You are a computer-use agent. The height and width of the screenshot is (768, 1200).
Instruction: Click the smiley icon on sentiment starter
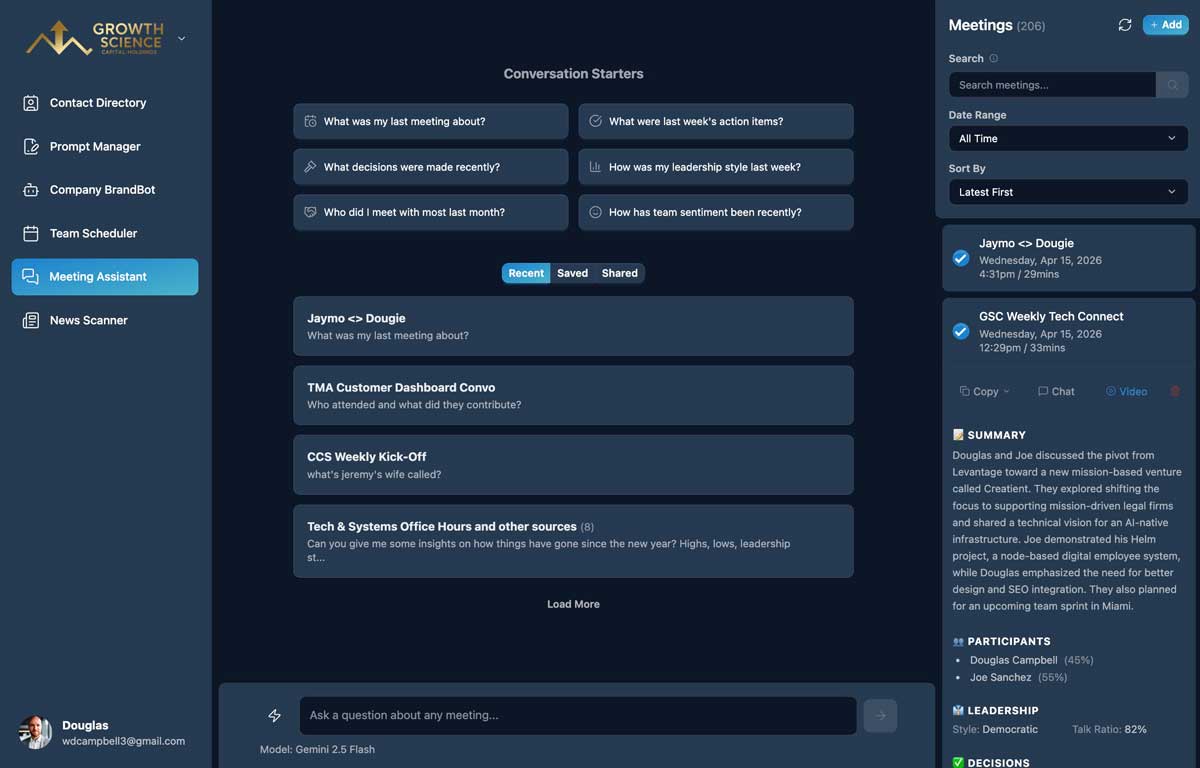pos(595,212)
